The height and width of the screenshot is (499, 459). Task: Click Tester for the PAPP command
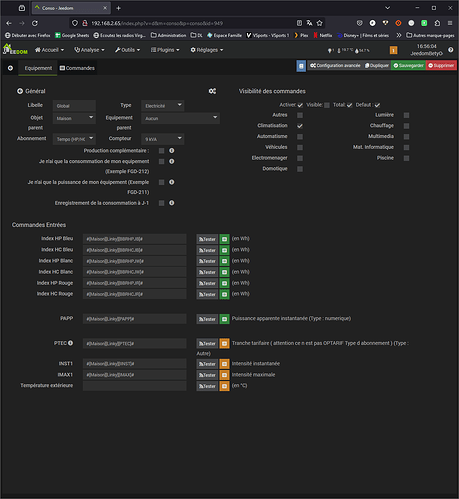pyautogui.click(x=207, y=319)
